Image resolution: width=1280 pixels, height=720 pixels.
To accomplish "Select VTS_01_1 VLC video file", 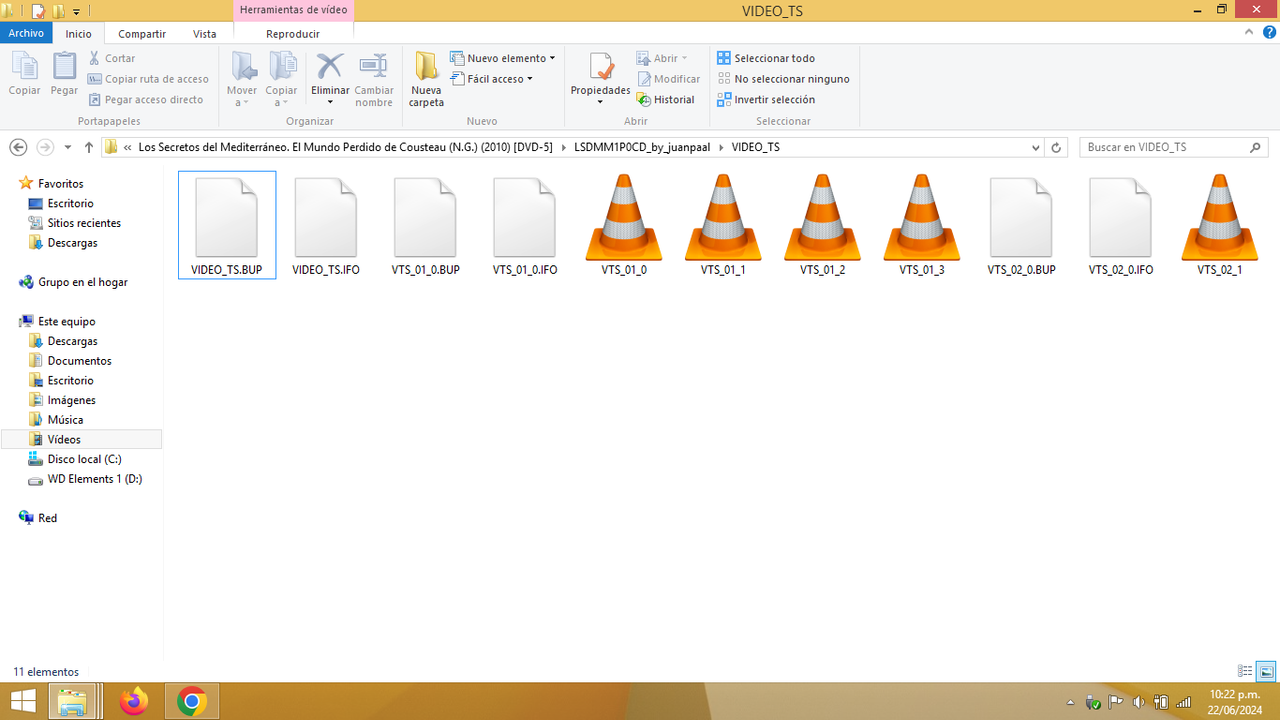I will click(723, 225).
